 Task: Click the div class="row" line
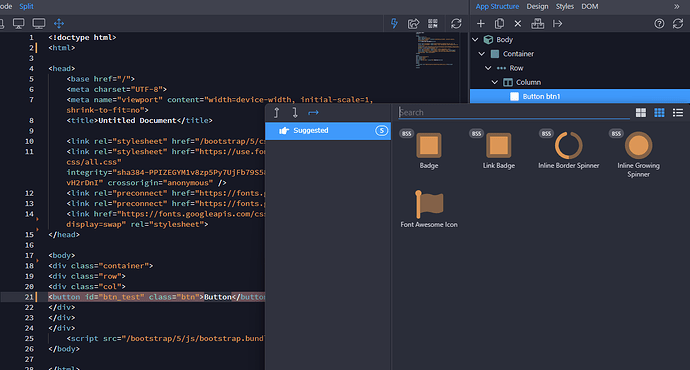coord(87,276)
